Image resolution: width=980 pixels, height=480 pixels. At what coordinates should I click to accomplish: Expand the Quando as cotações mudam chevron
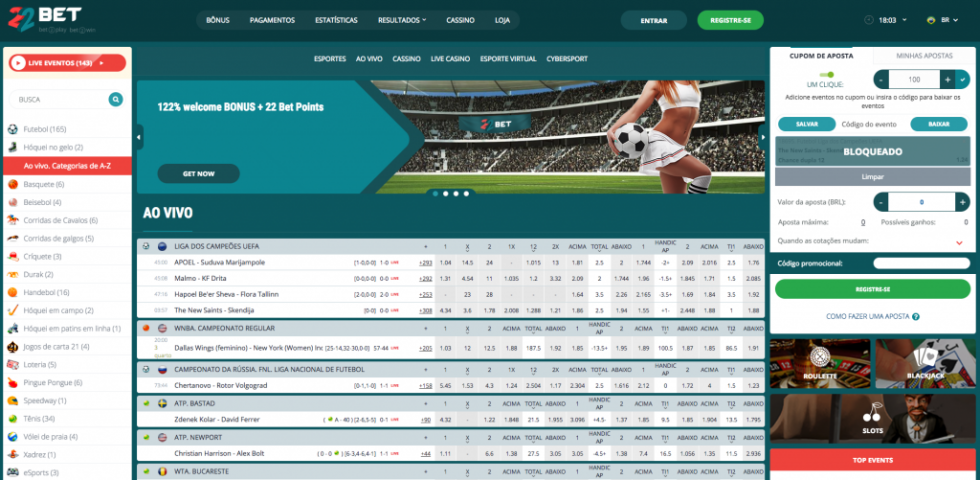coord(959,242)
